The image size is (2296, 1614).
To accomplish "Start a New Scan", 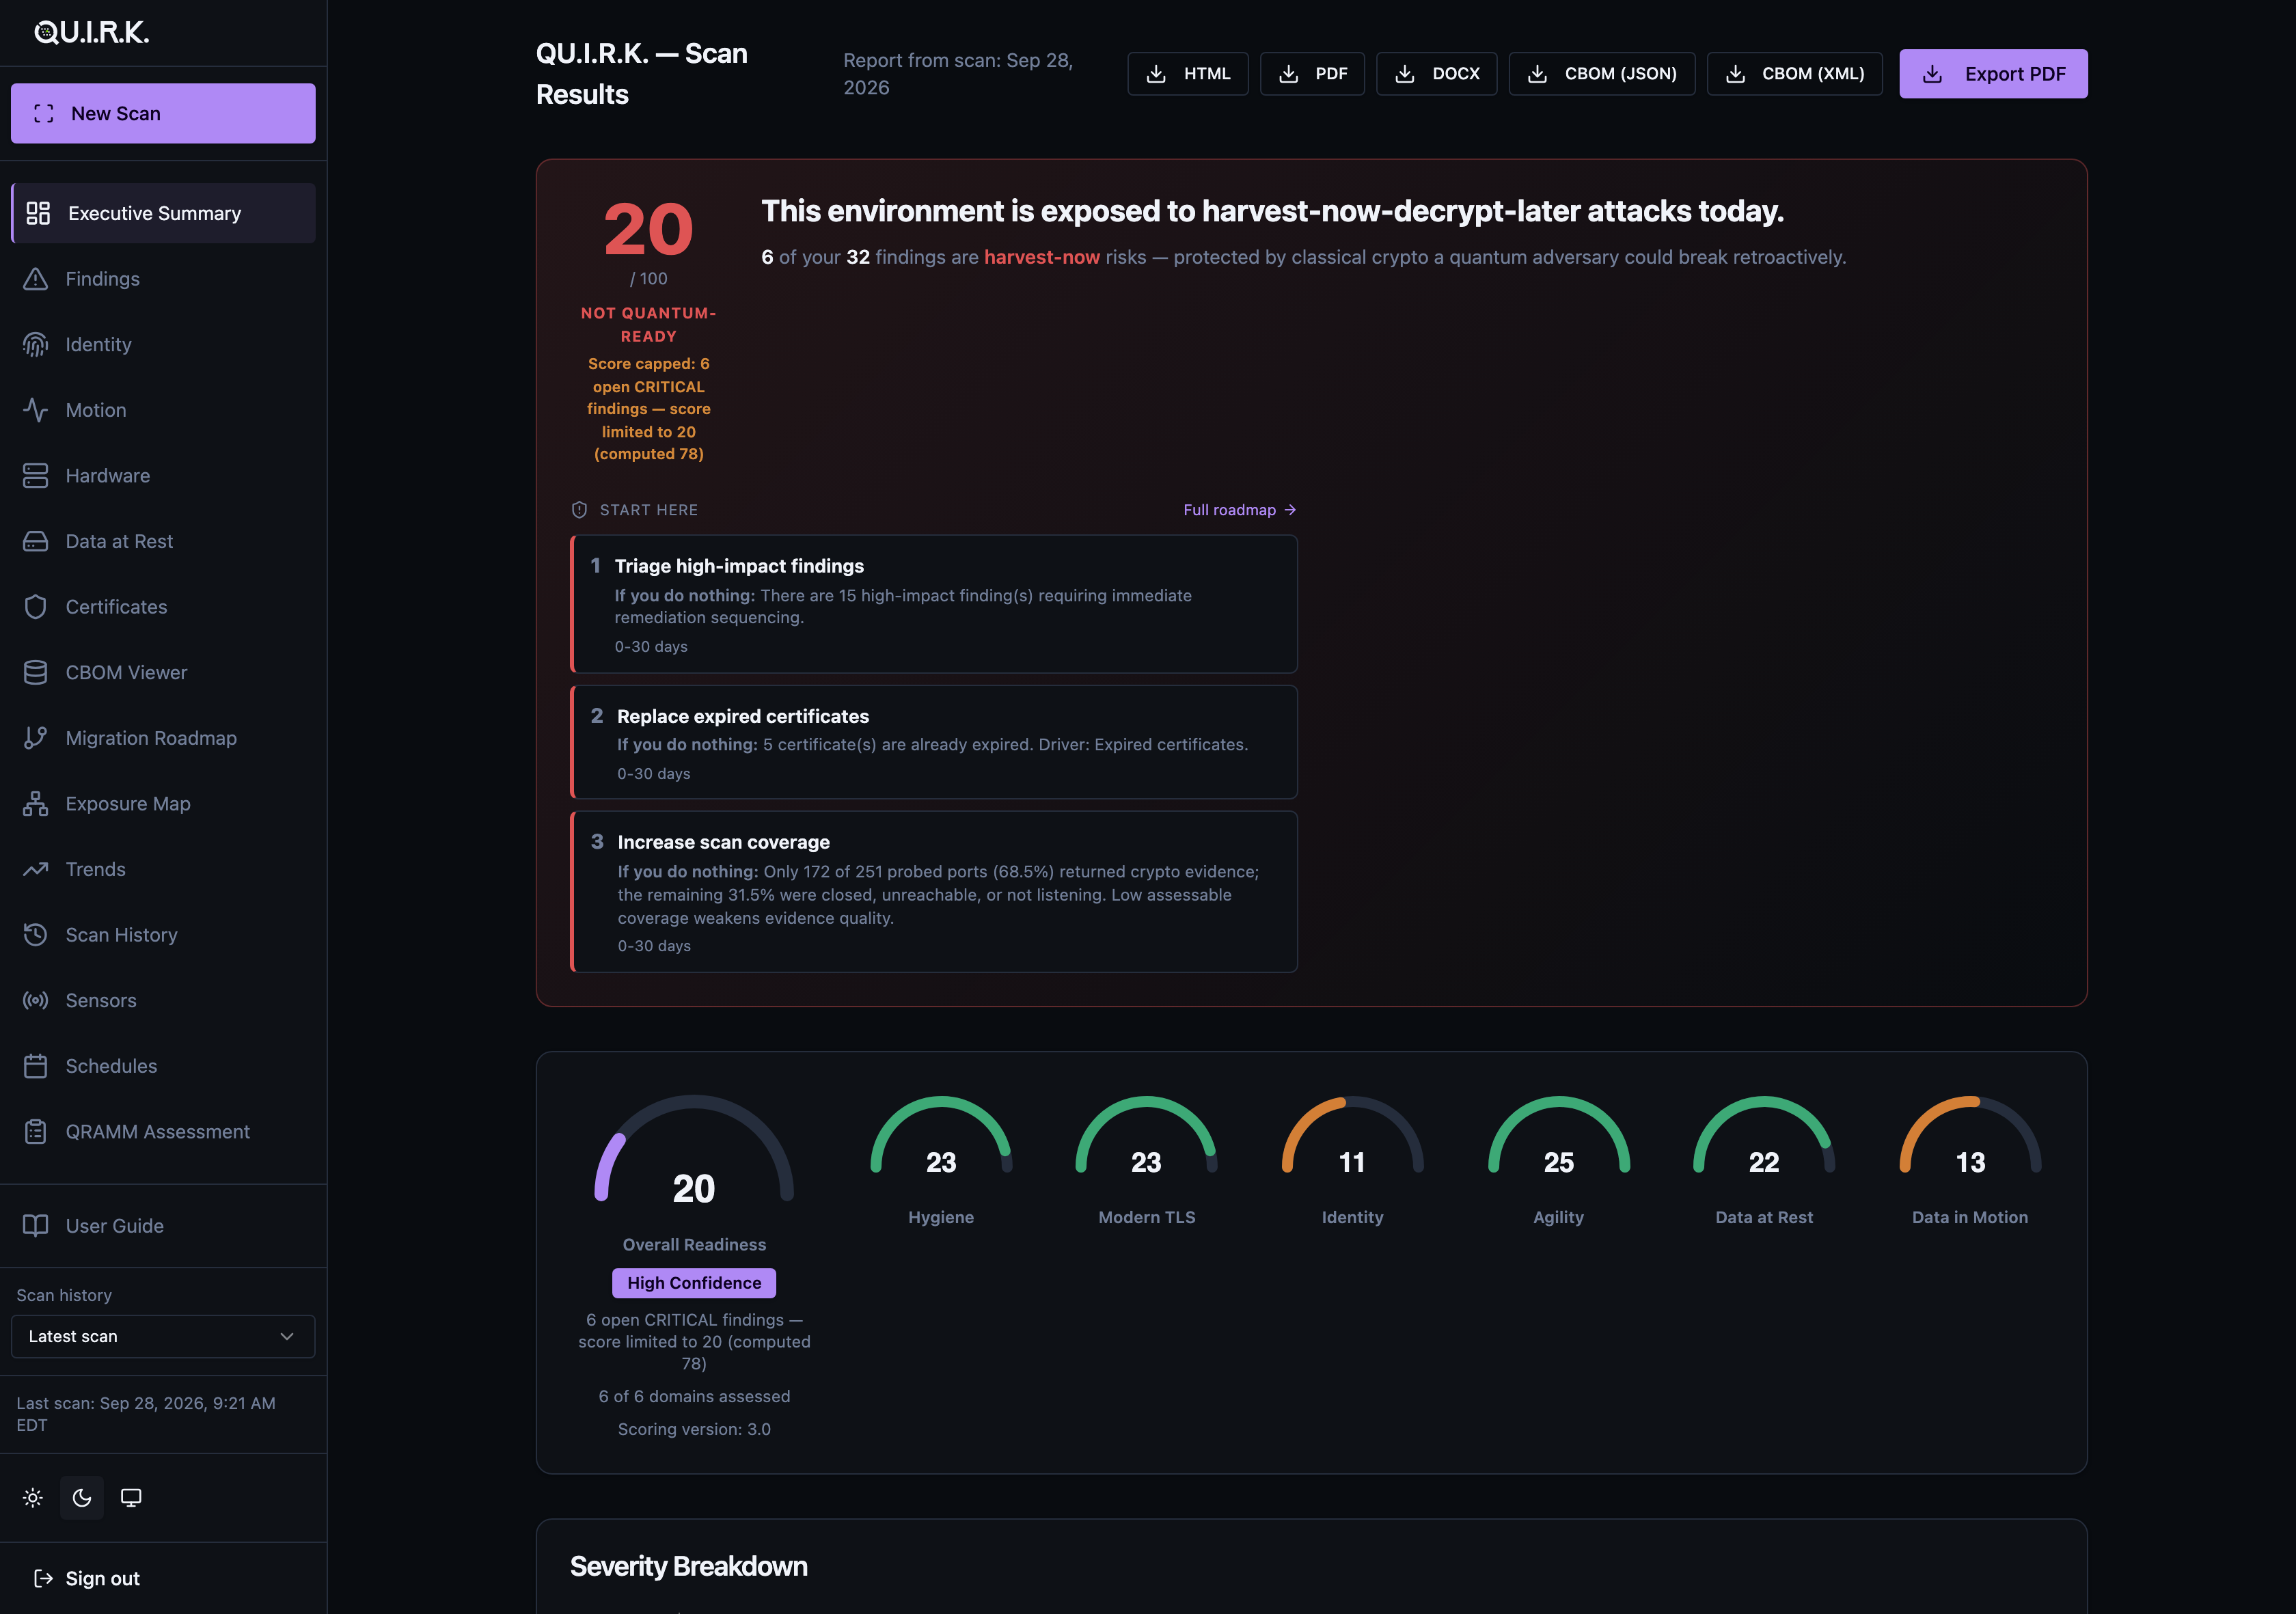I will click(163, 113).
